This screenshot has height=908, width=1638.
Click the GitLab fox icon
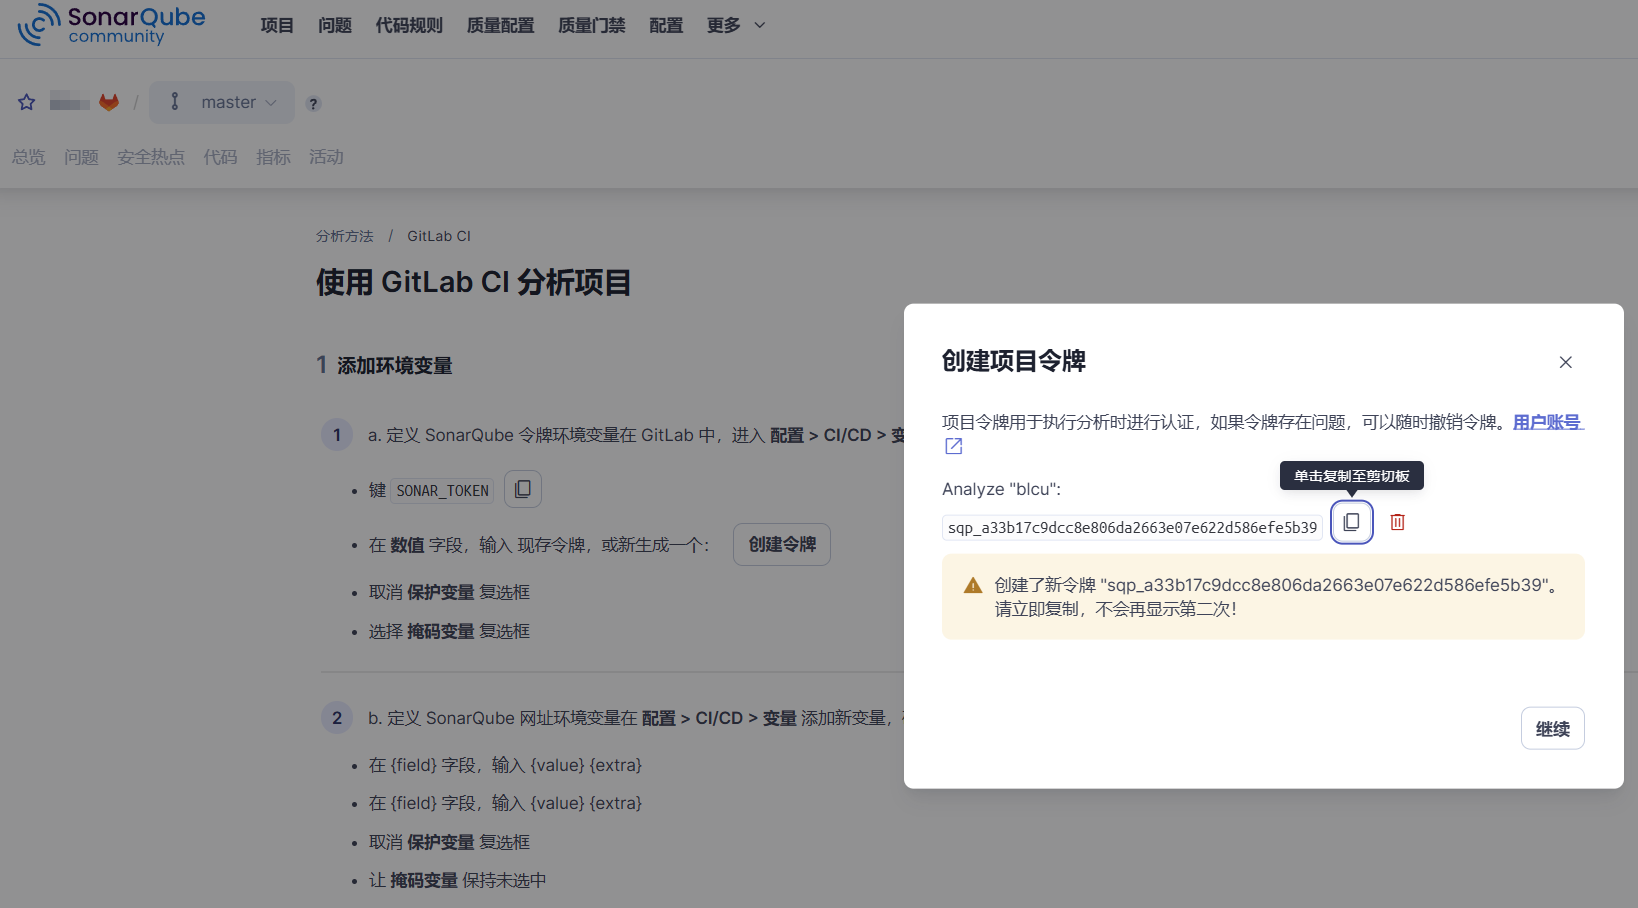[109, 102]
